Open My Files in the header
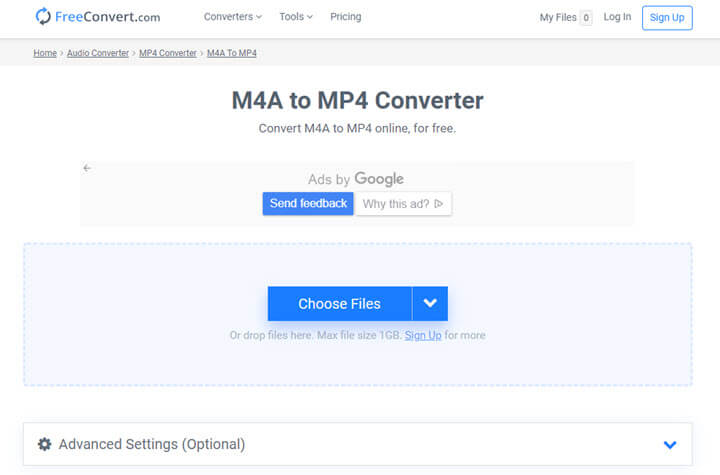 click(x=557, y=18)
